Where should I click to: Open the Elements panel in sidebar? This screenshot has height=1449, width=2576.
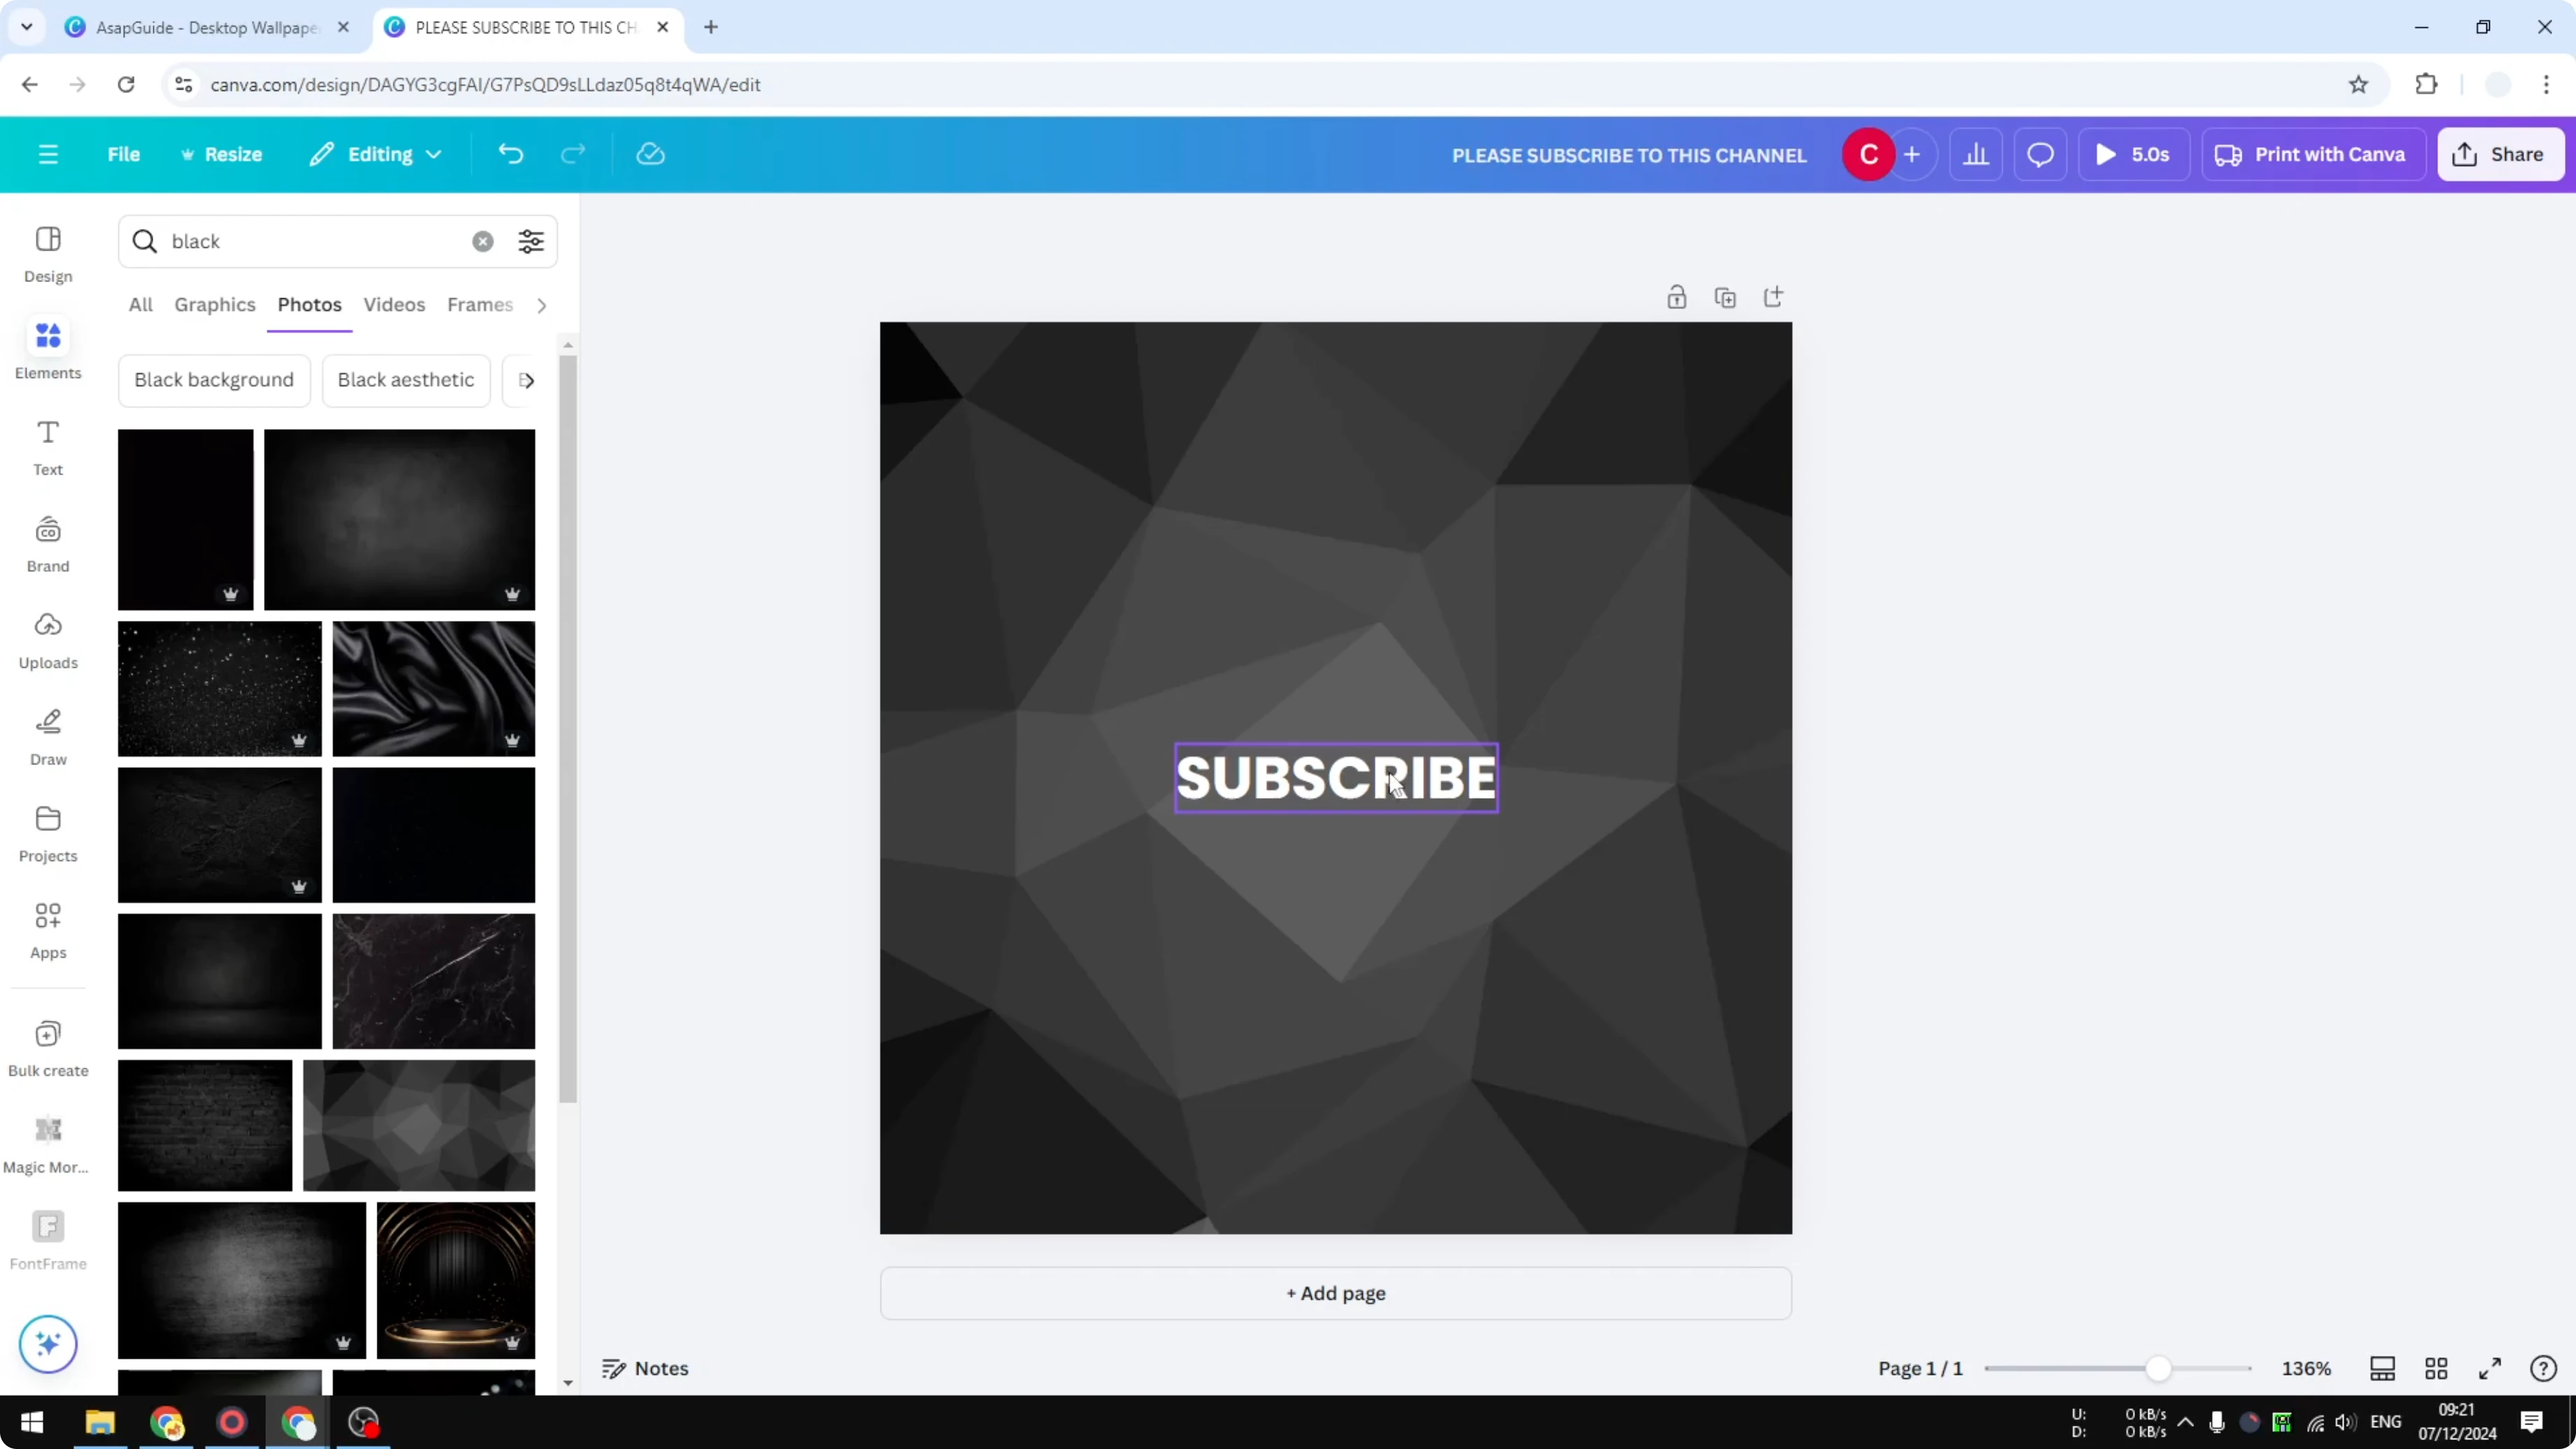[x=48, y=350]
